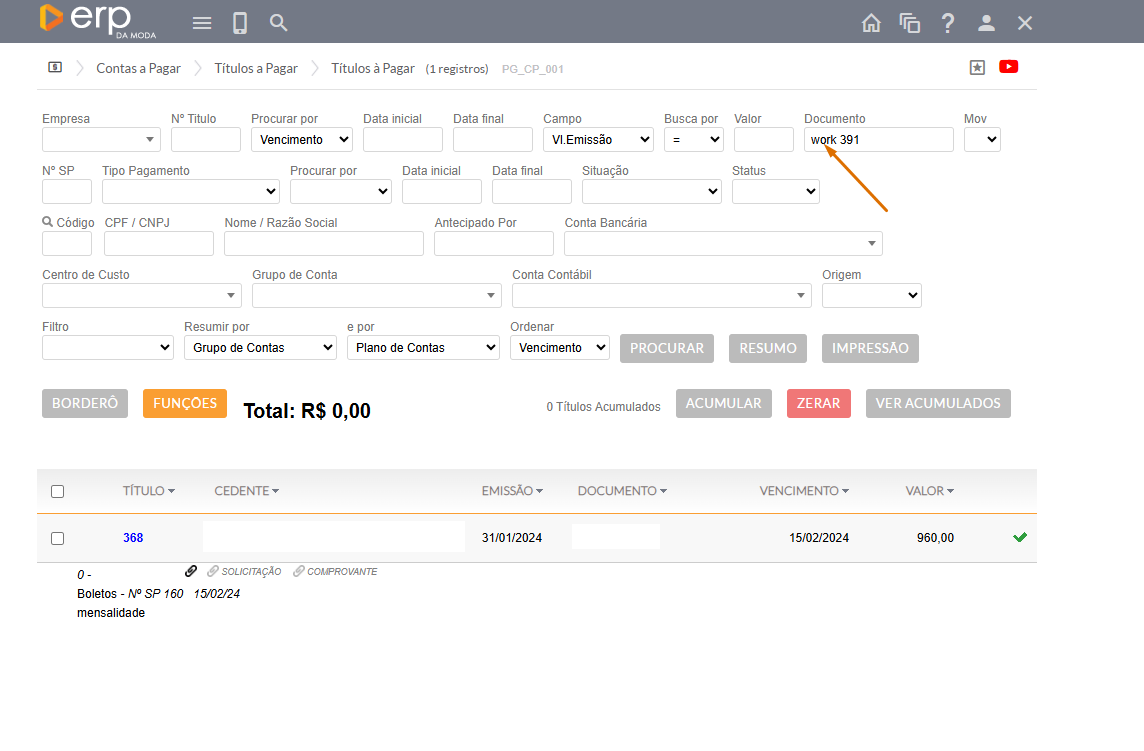
Task: Open the help question mark icon
Action: pyautogui.click(x=948, y=23)
